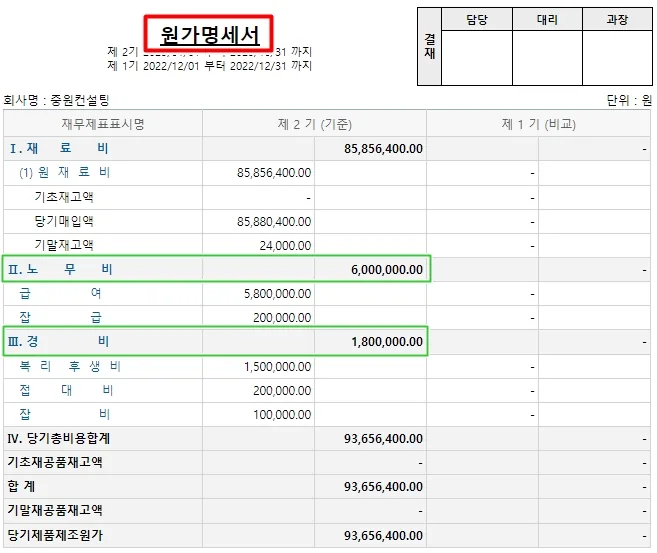Select the Ⅰ. 재료비 row label
Image resolution: width=657 pixels, height=553 pixels.
pyautogui.click(x=59, y=148)
